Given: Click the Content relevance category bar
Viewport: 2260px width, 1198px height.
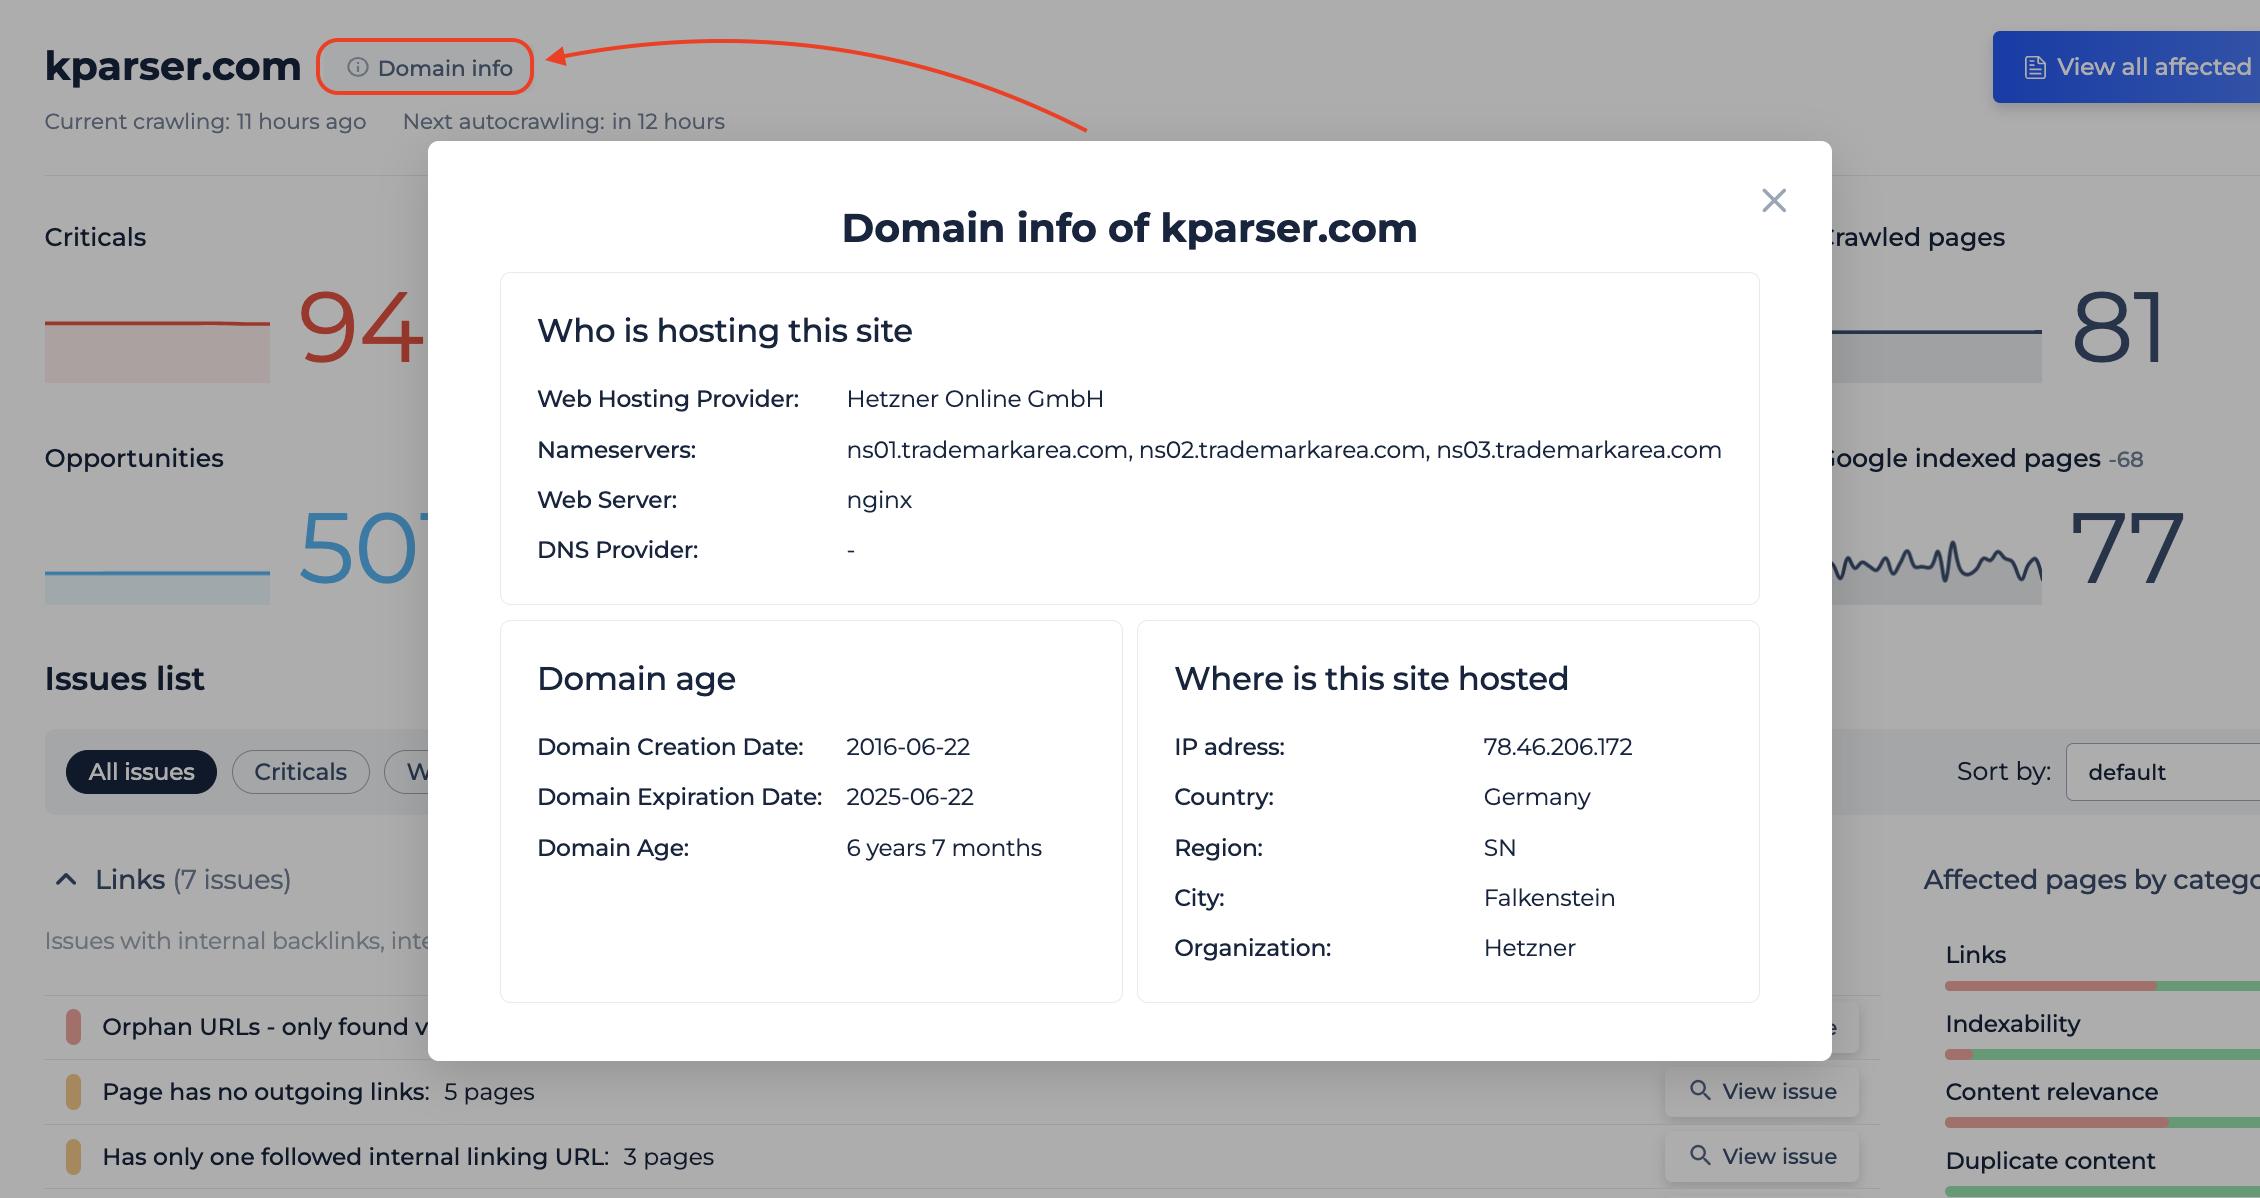Looking at the screenshot, I should pos(2102,1123).
